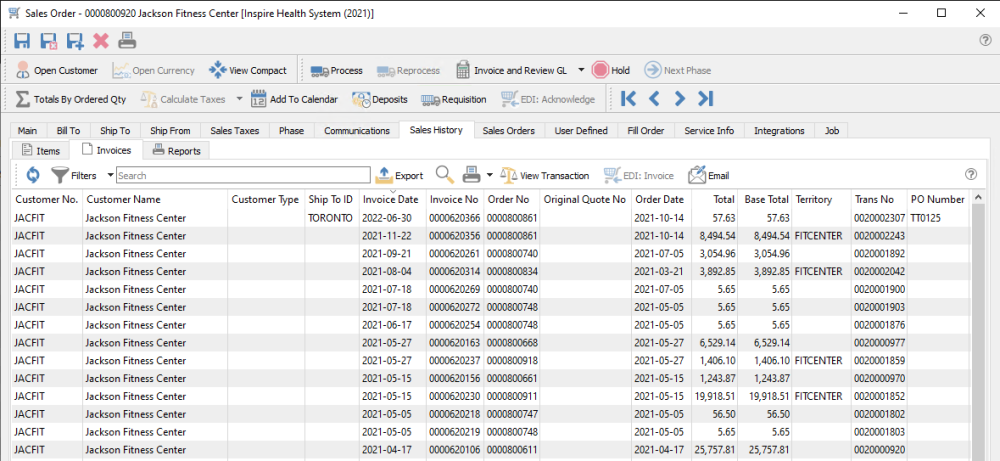
Task: Open help question mark at top right
Action: (984, 41)
